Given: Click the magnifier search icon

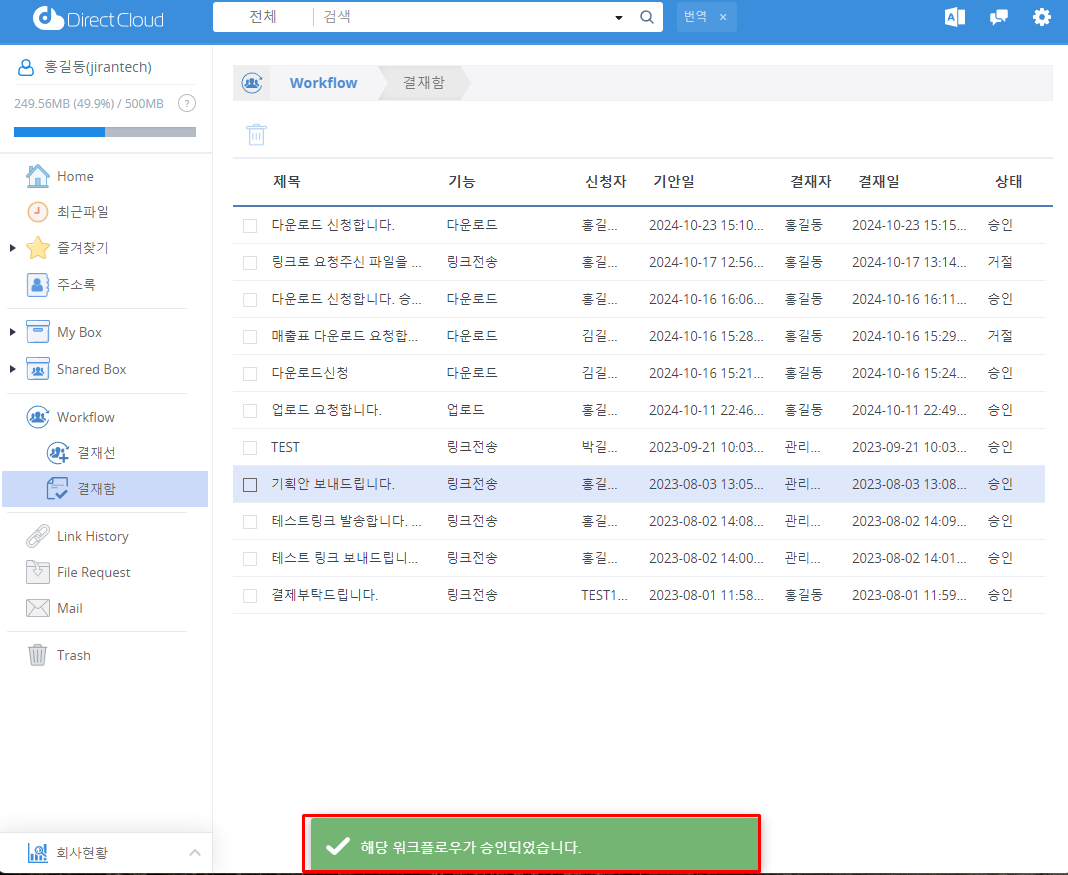Looking at the screenshot, I should (x=646, y=17).
